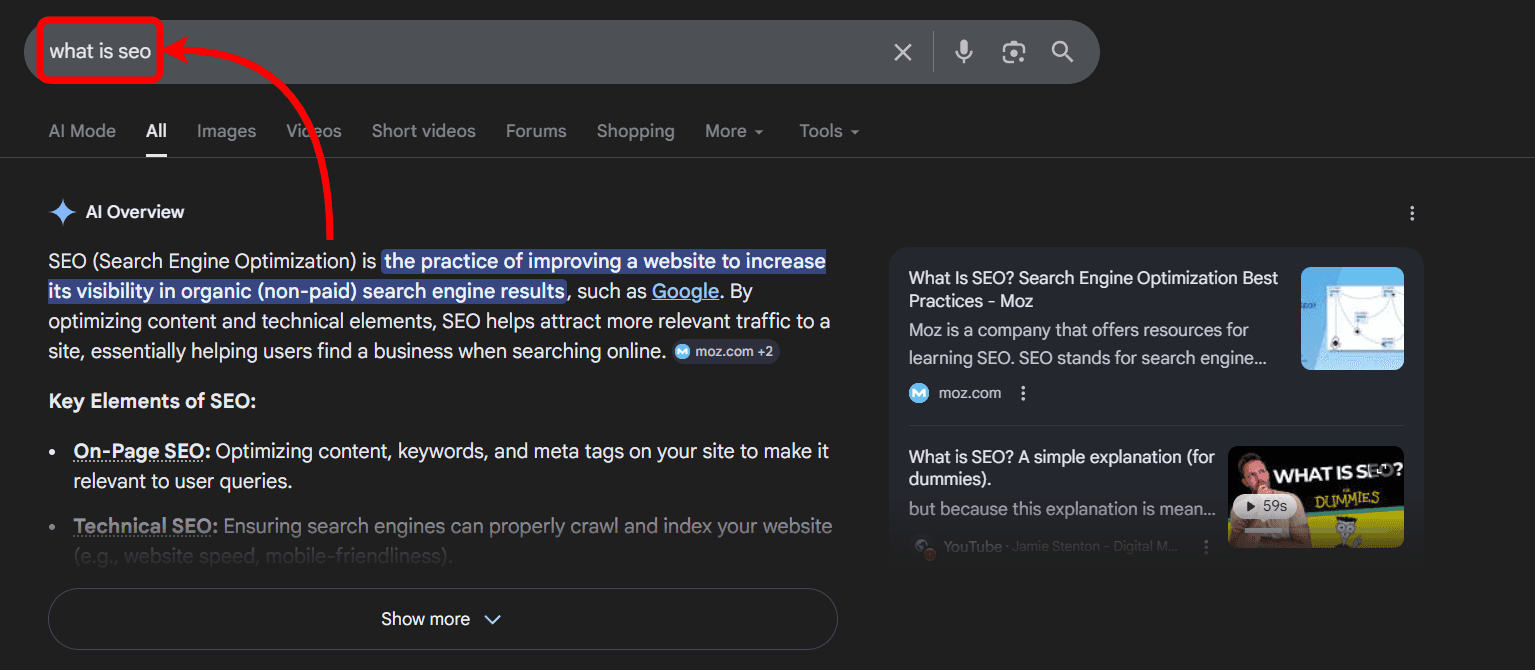Viewport: 1535px width, 670px height.
Task: Activate voice search with the microphone icon
Action: pyautogui.click(x=963, y=51)
